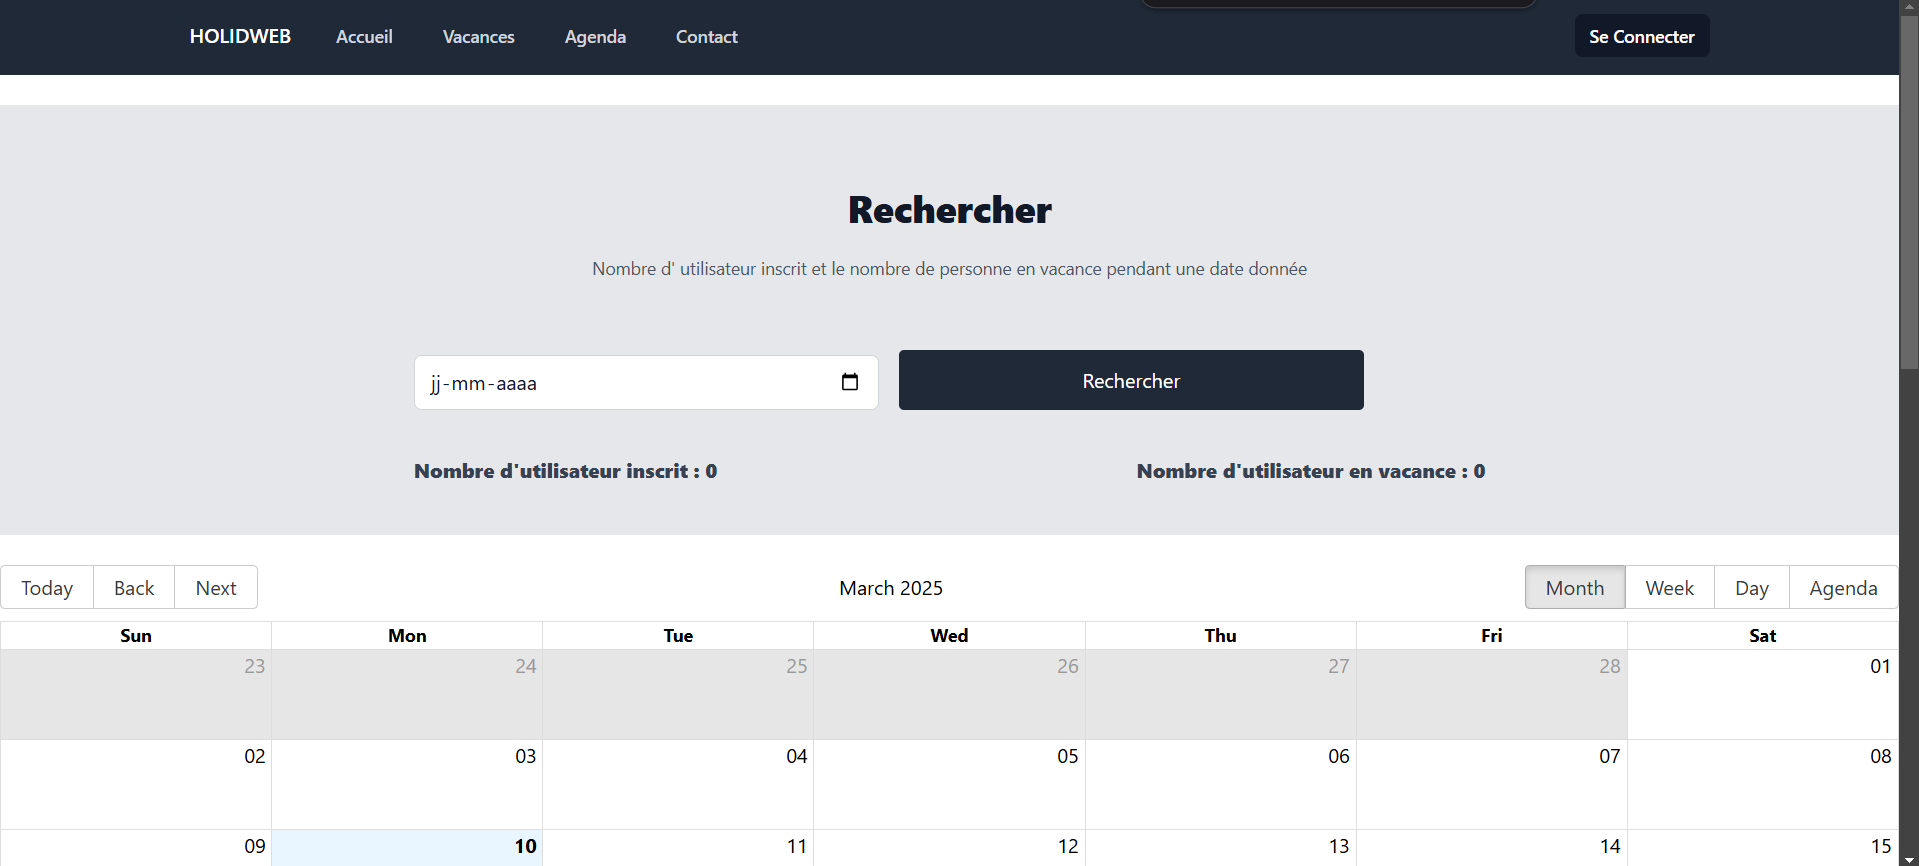Go to the Accueil page

click(364, 37)
